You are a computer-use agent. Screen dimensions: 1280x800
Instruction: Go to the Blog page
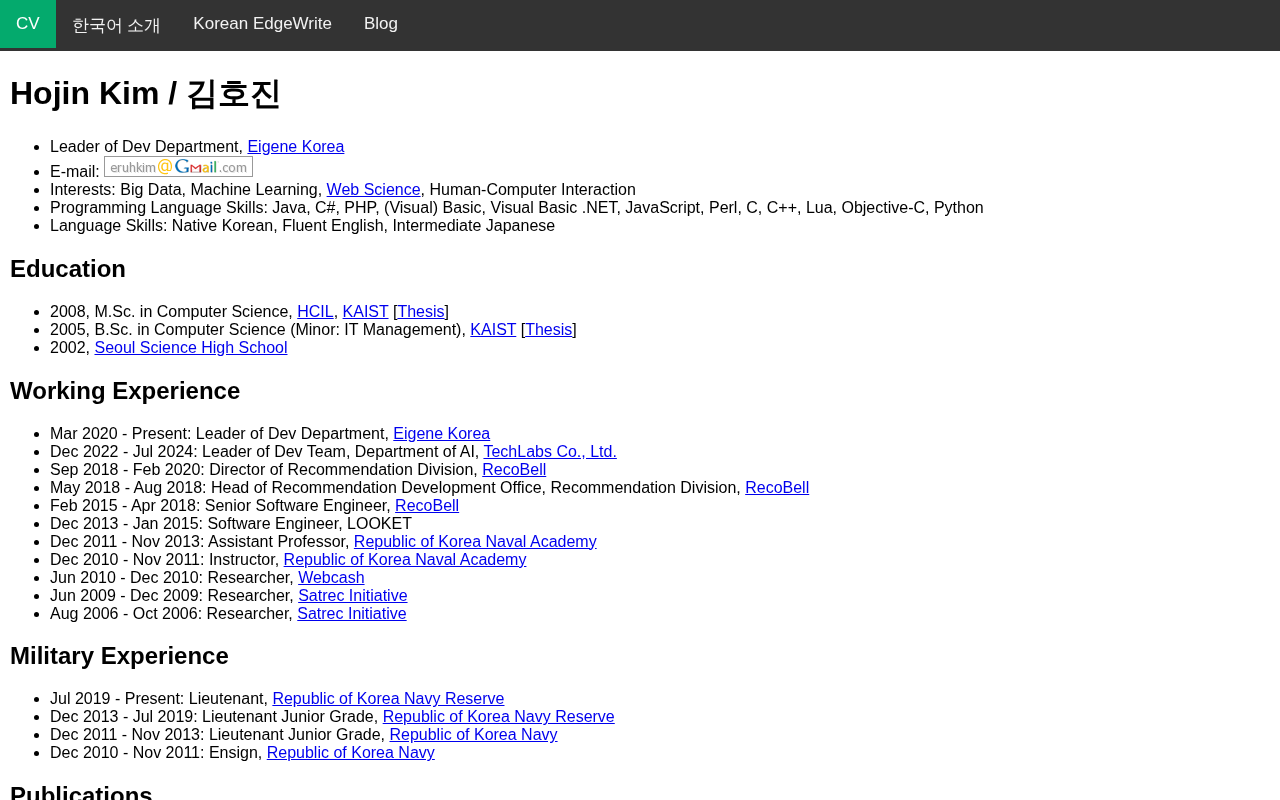tap(381, 24)
